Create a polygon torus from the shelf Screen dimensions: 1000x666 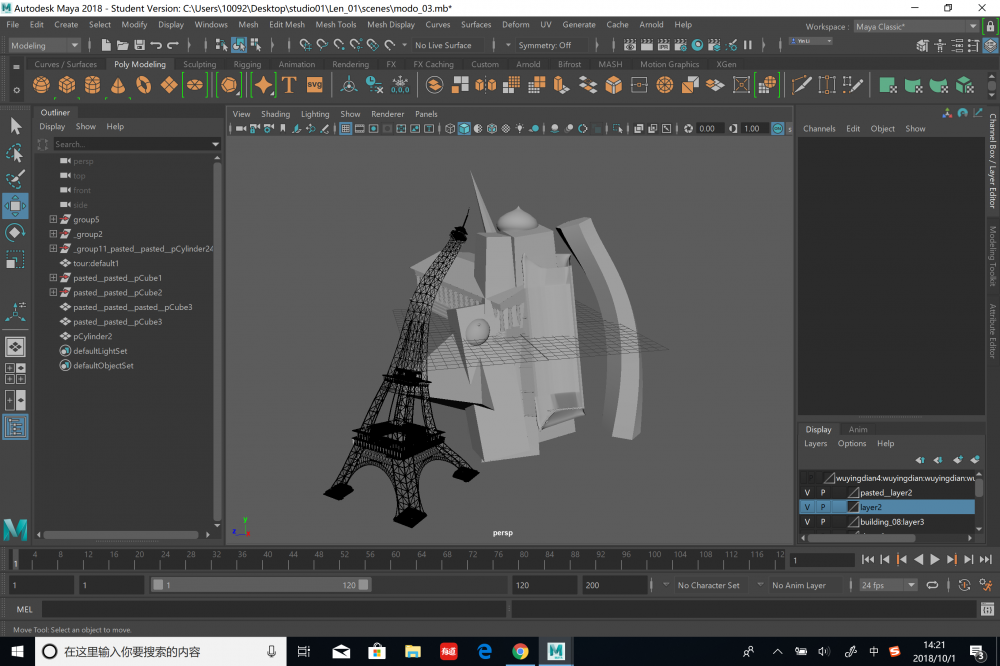pyautogui.click(x=143, y=85)
